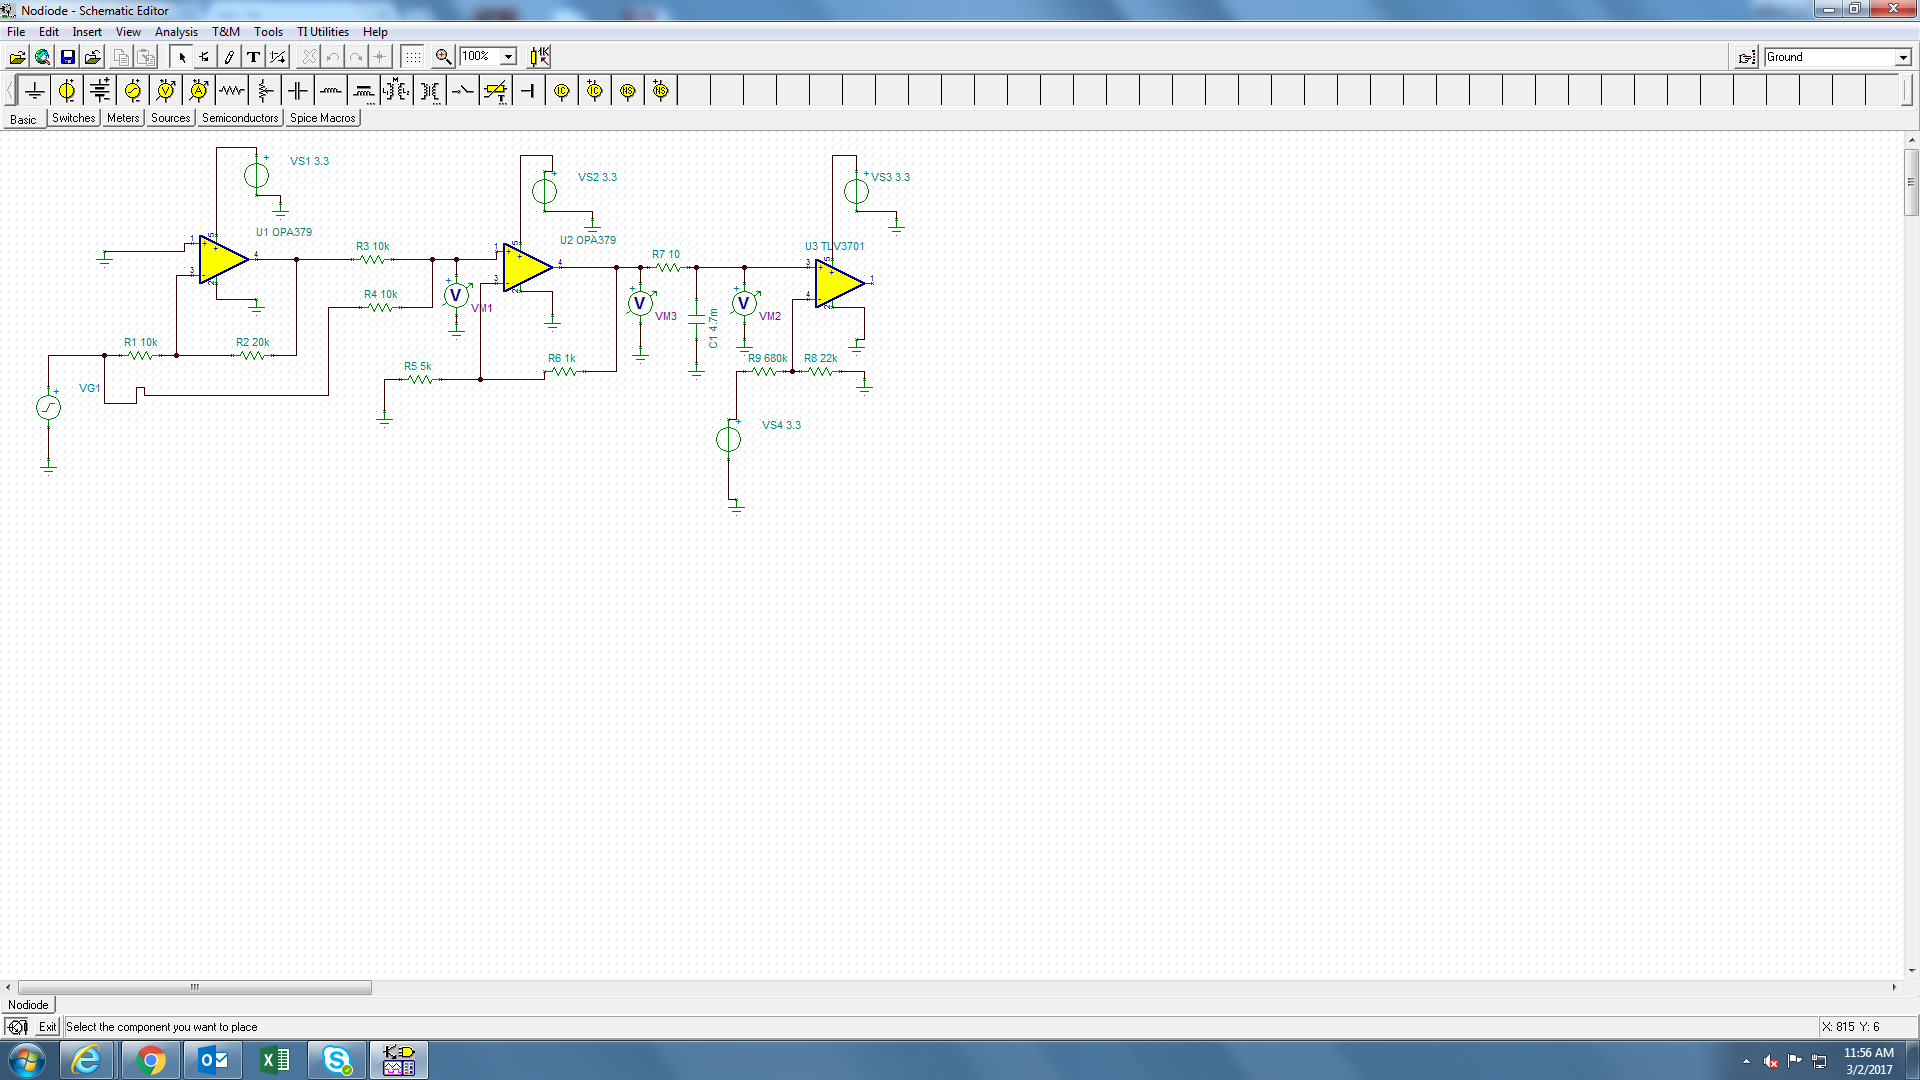The height and width of the screenshot is (1080, 1920).
Task: Place a ground component
Action: tap(34, 91)
